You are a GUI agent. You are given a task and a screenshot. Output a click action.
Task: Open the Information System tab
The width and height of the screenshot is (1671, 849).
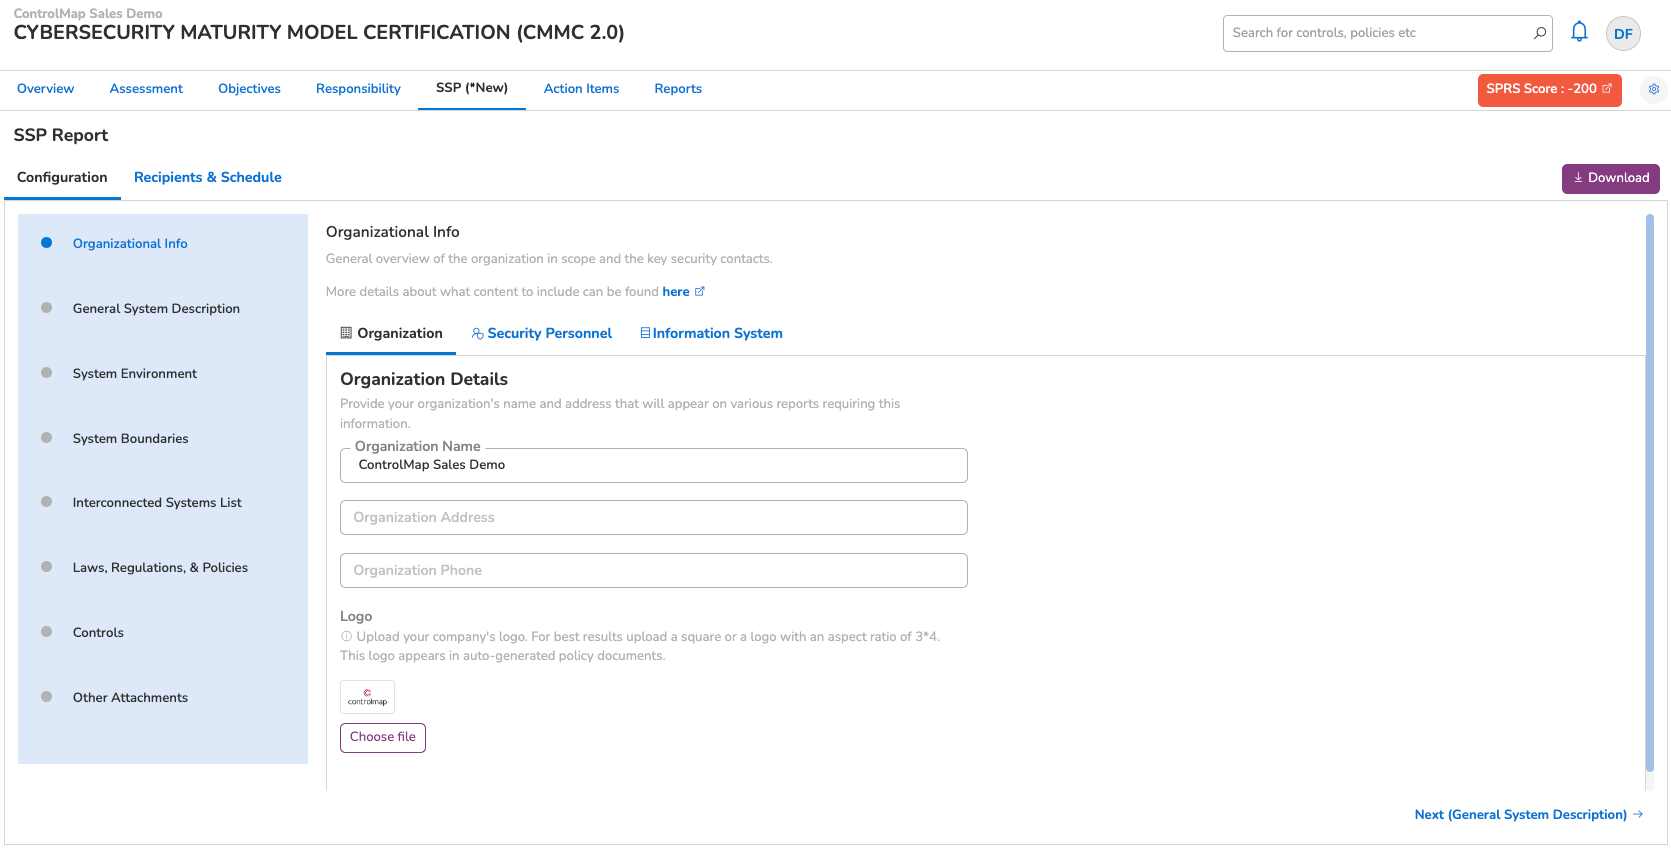tap(711, 333)
